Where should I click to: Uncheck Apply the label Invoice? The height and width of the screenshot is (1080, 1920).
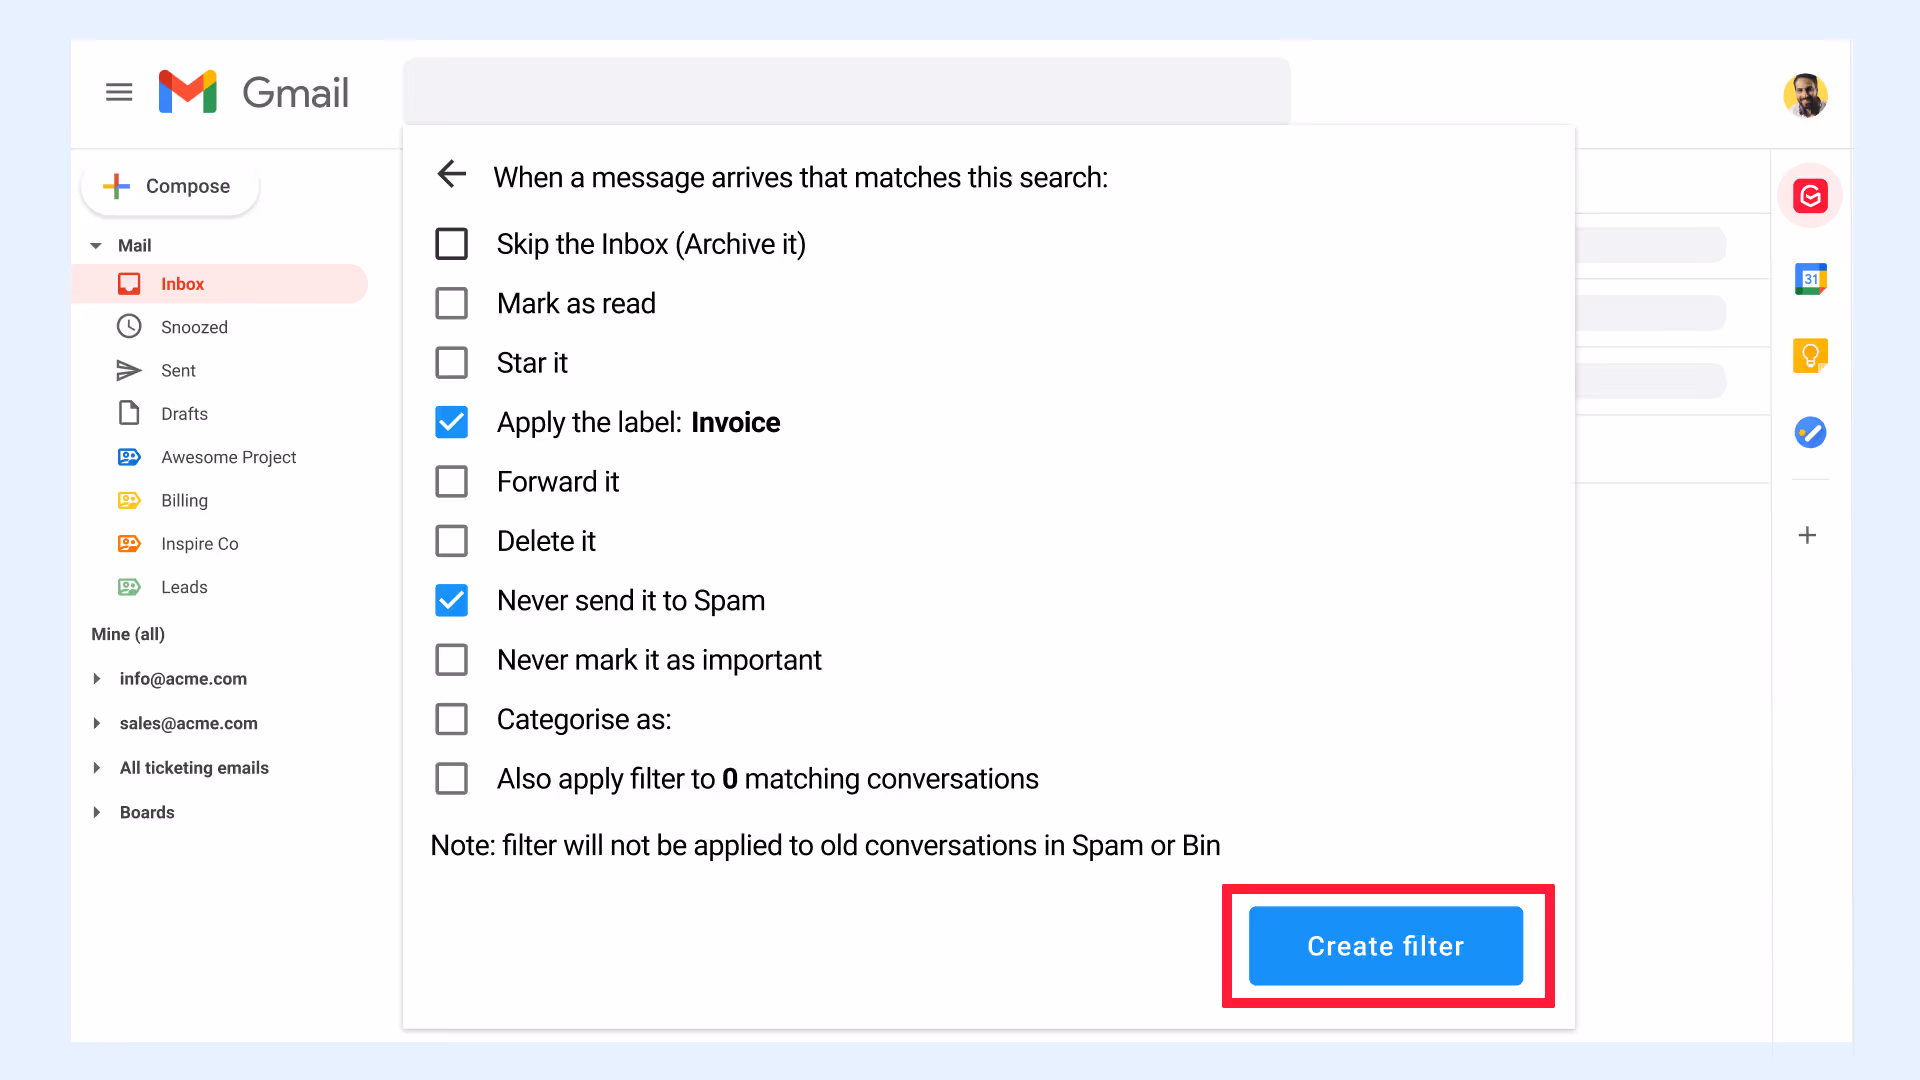[452, 422]
